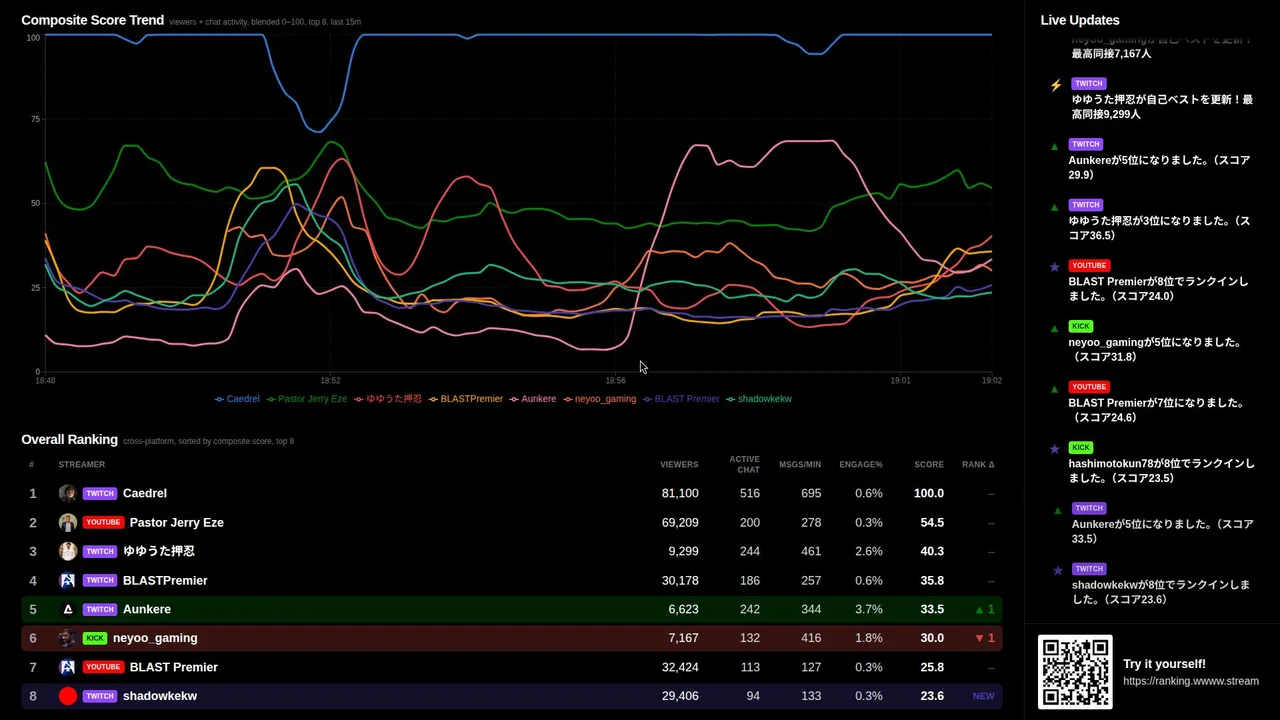Click the Overall Ranking heading

(x=69, y=440)
